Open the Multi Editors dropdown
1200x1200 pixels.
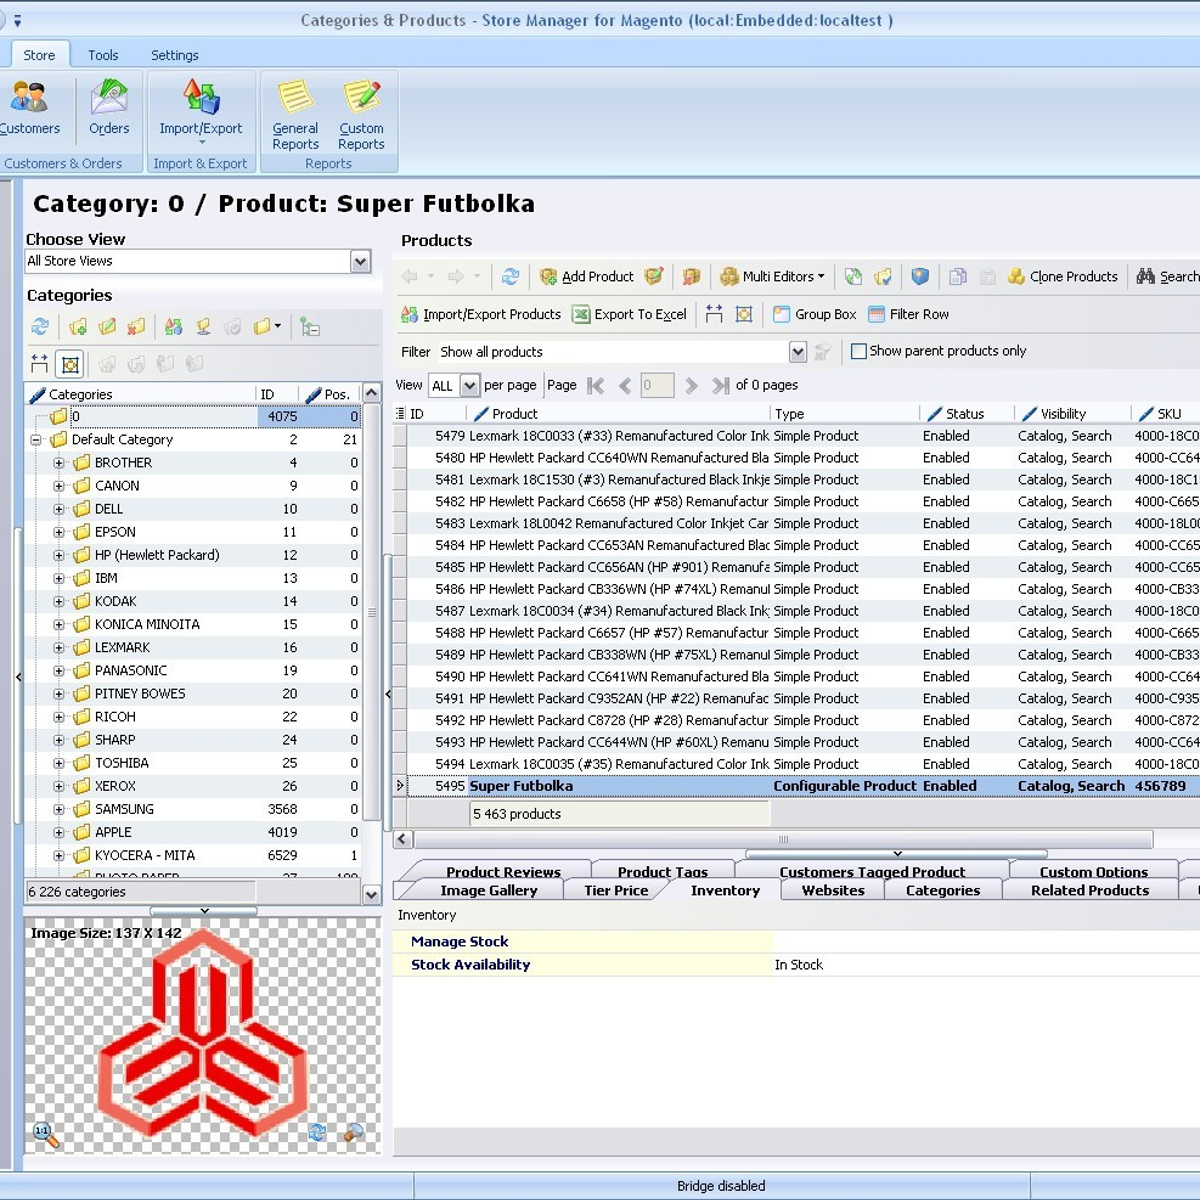[x=772, y=277]
